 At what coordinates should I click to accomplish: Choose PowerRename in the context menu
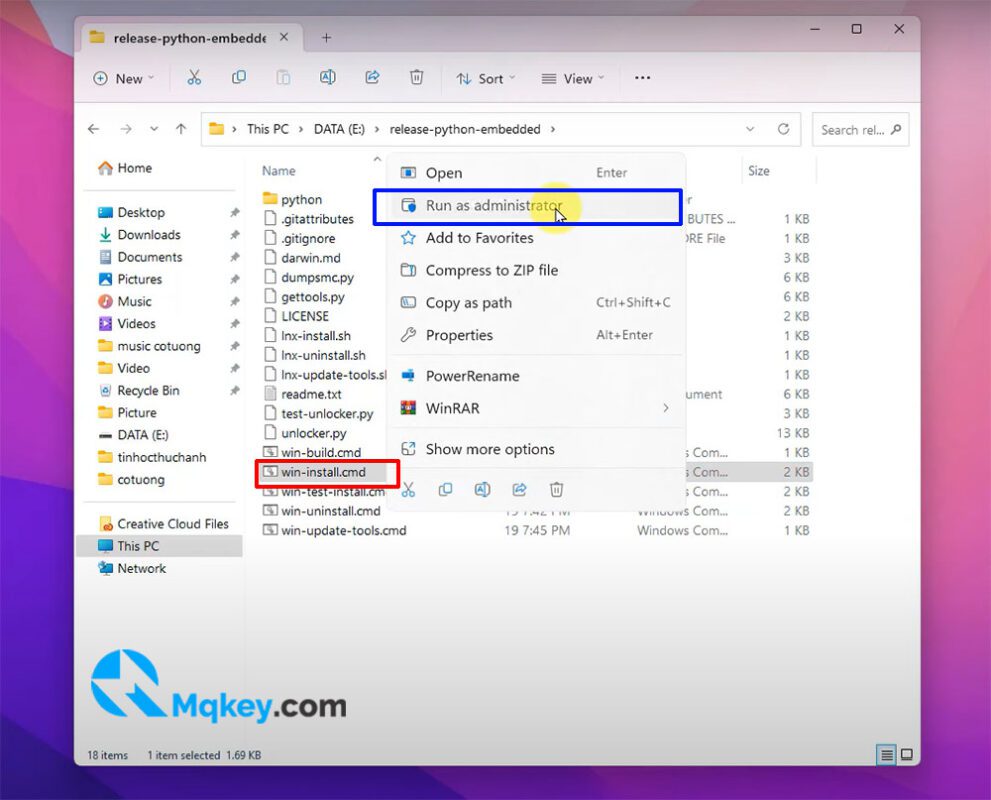[x=536, y=376]
